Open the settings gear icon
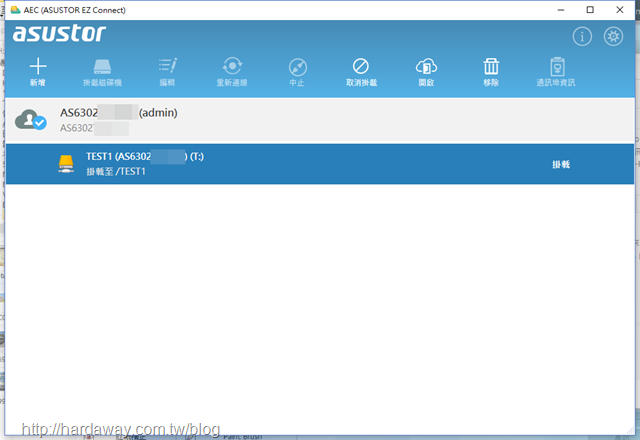This screenshot has height=440, width=640. [613, 36]
